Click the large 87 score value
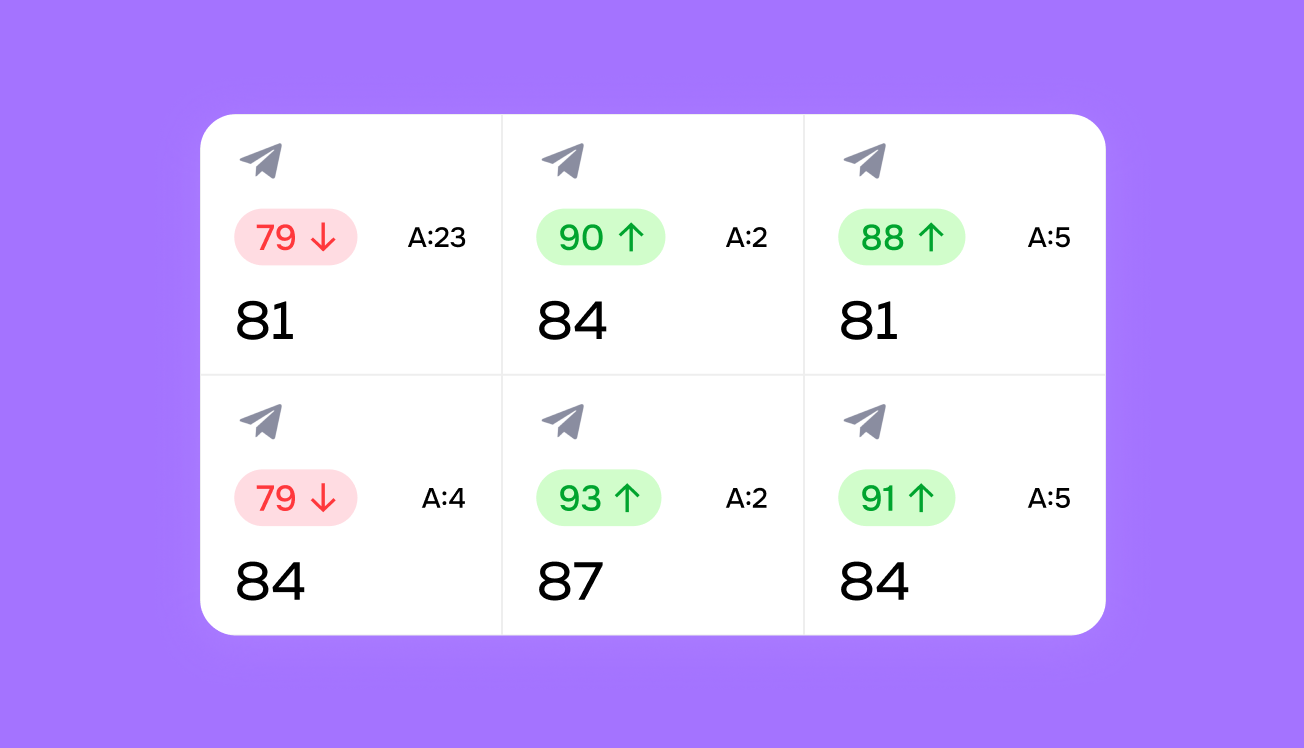 [x=570, y=582]
